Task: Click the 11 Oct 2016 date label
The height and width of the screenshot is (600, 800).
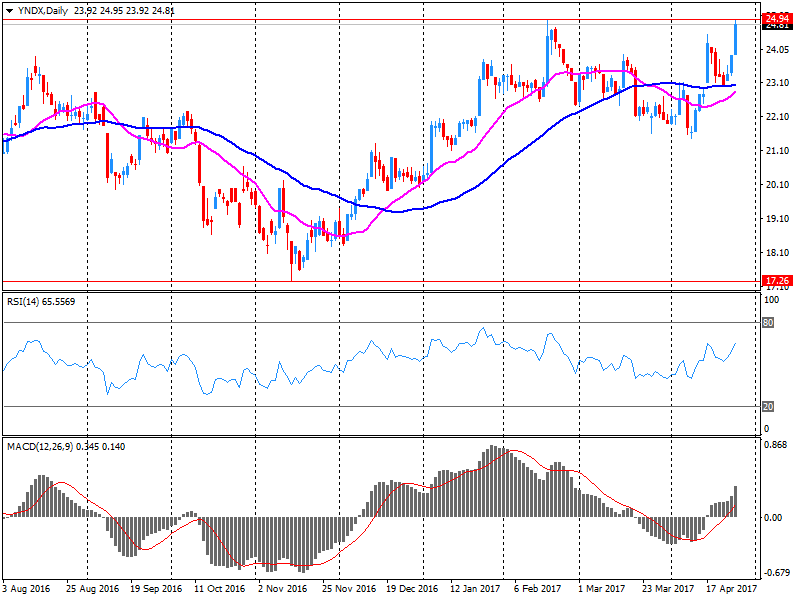Action: tap(219, 588)
